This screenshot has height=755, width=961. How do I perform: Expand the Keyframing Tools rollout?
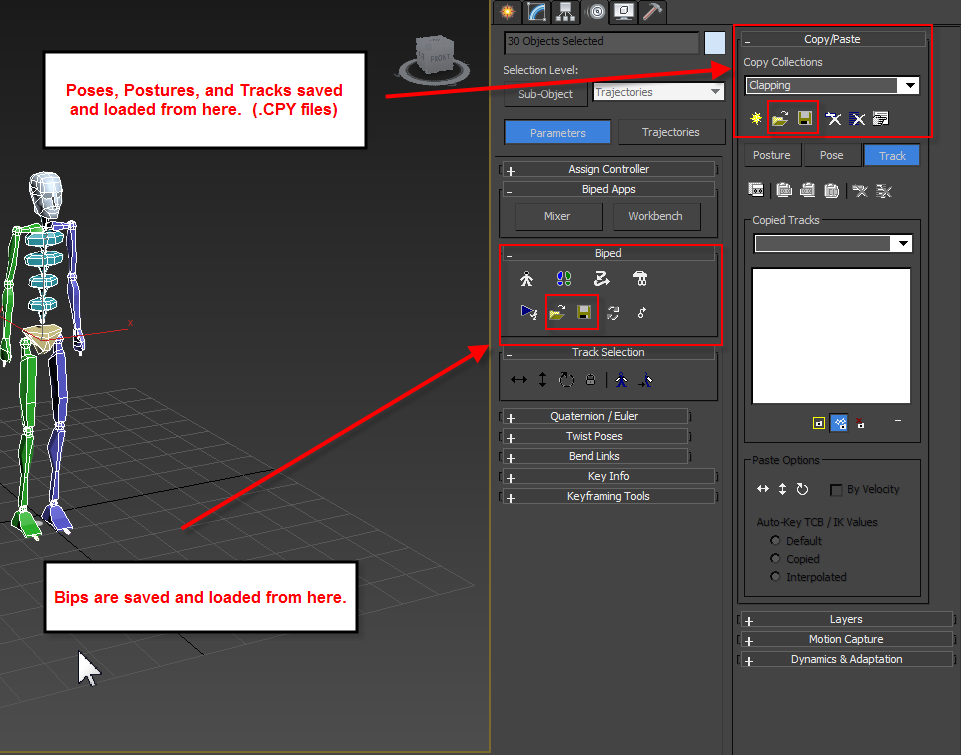coord(608,496)
